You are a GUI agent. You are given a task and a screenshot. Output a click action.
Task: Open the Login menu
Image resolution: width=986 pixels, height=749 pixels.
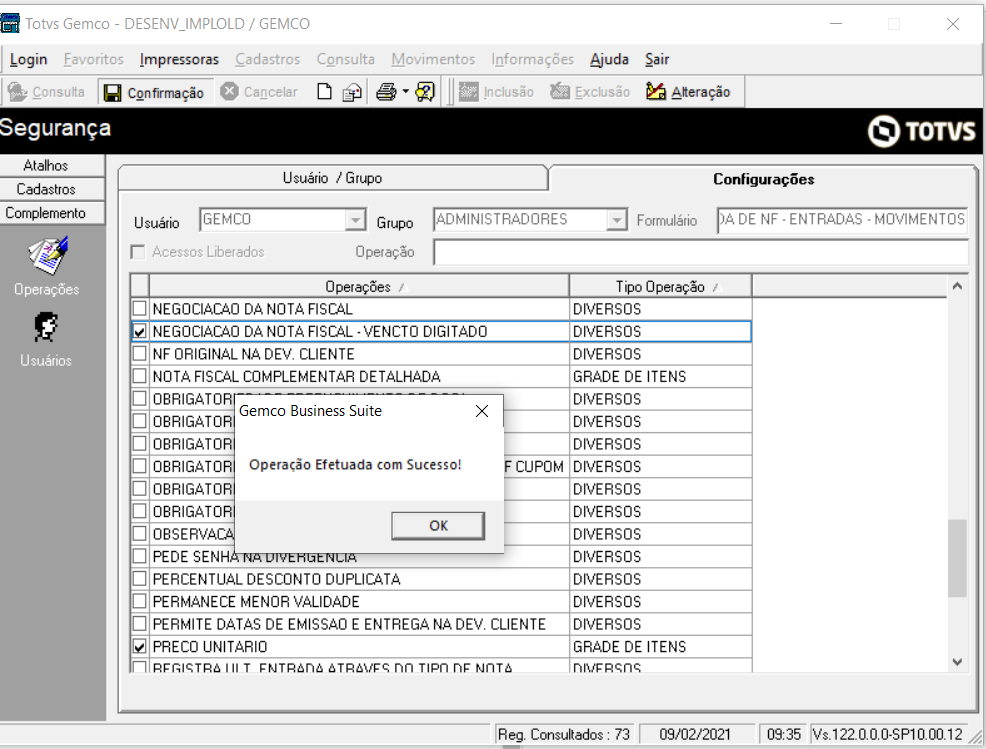point(28,59)
